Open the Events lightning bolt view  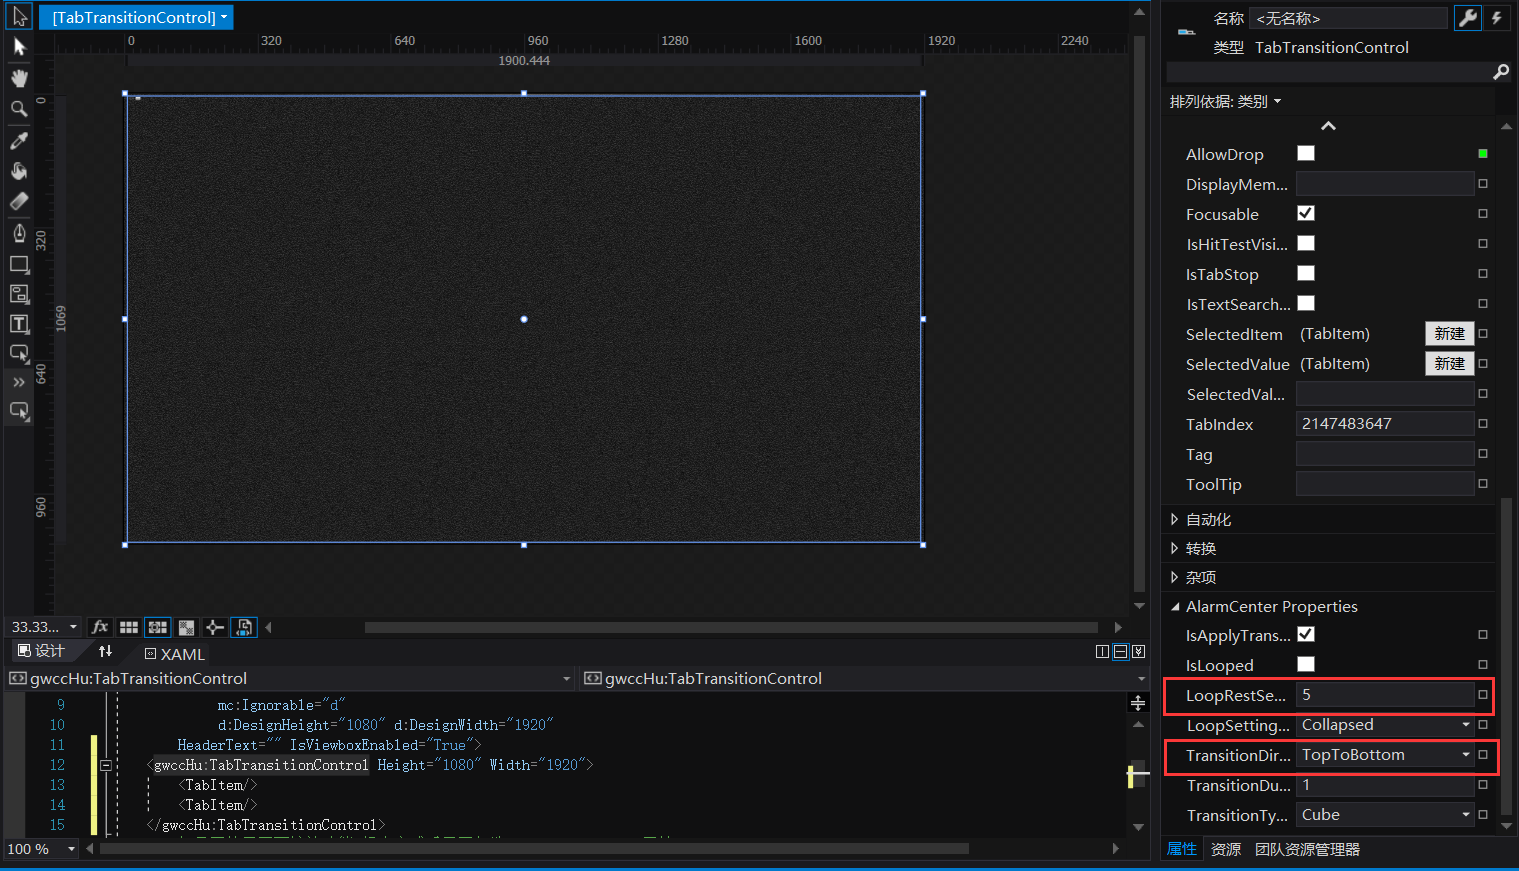click(x=1496, y=18)
